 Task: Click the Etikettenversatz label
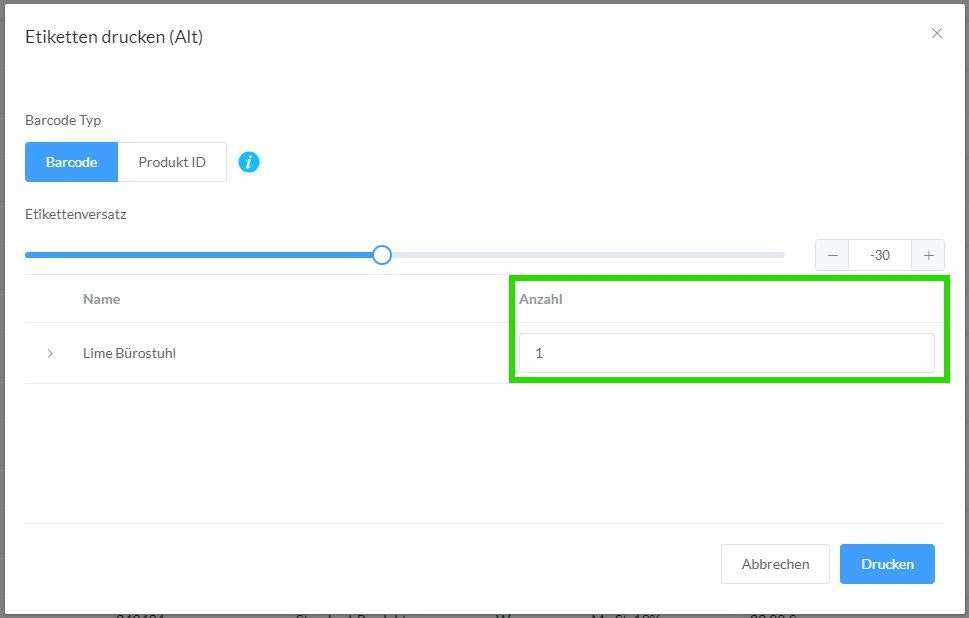coord(76,214)
